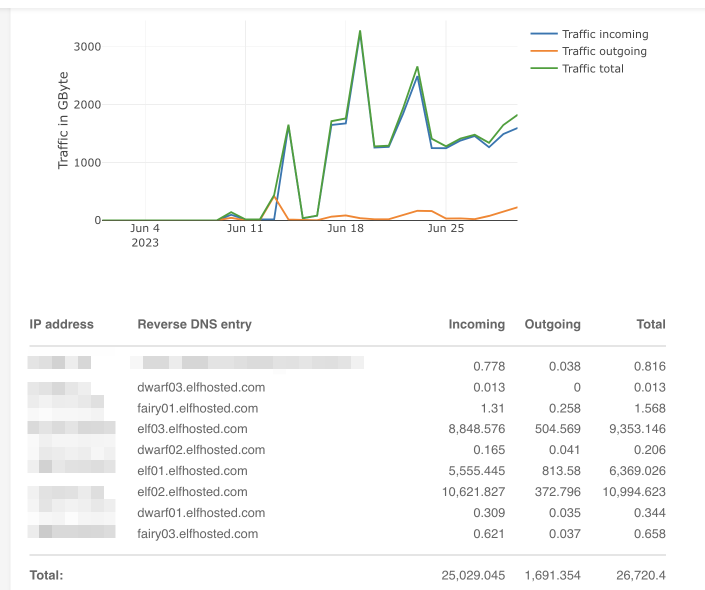This screenshot has height=590, width=705.
Task: Click the elf03.elfhosted.com hostname
Action: [x=192, y=429]
